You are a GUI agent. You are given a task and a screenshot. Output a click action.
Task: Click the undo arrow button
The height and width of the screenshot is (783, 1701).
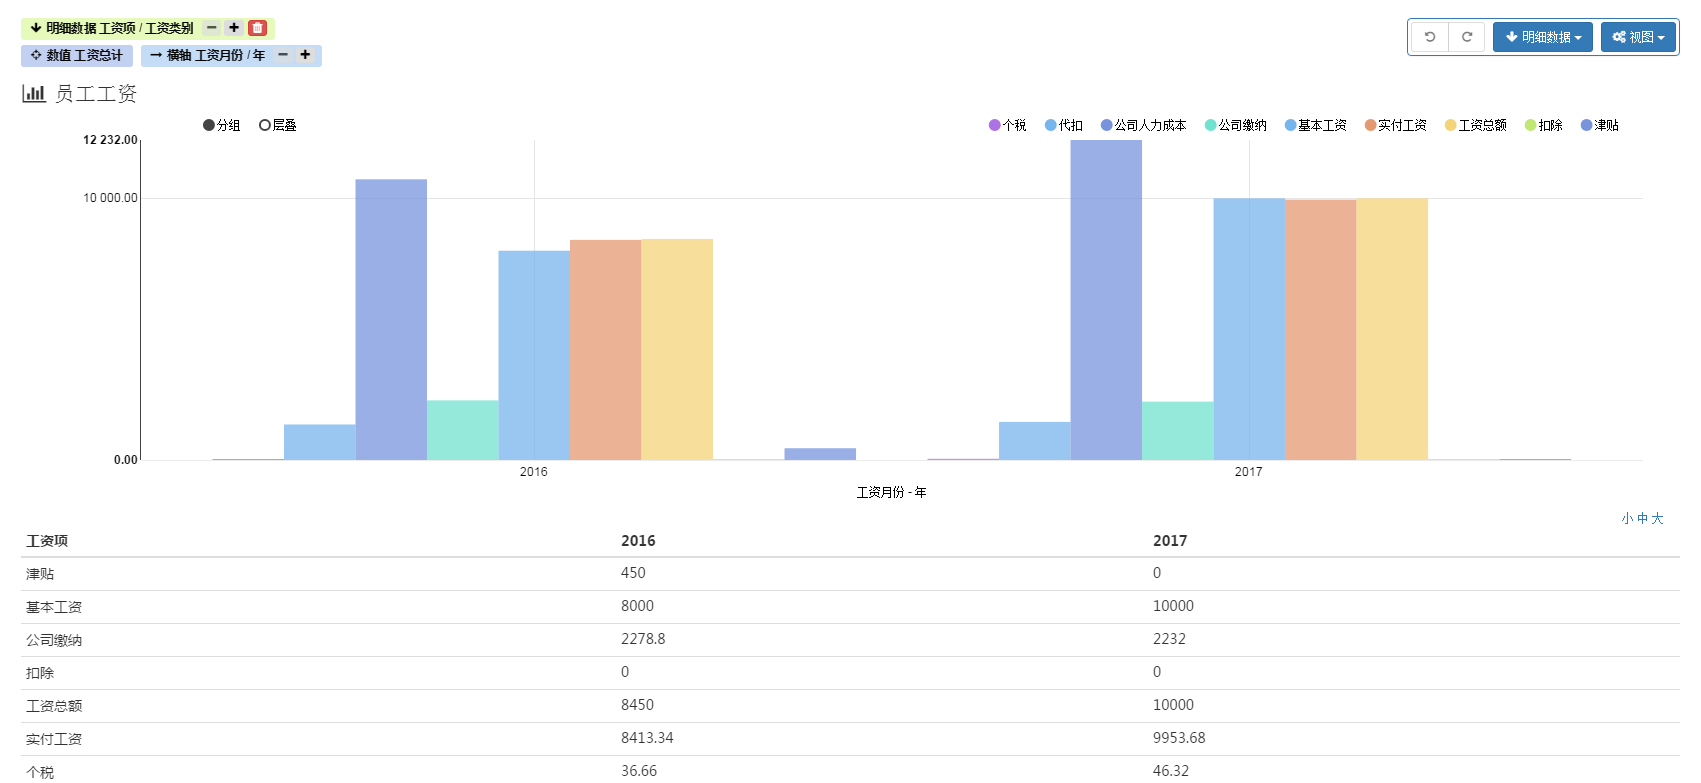tap(1430, 37)
